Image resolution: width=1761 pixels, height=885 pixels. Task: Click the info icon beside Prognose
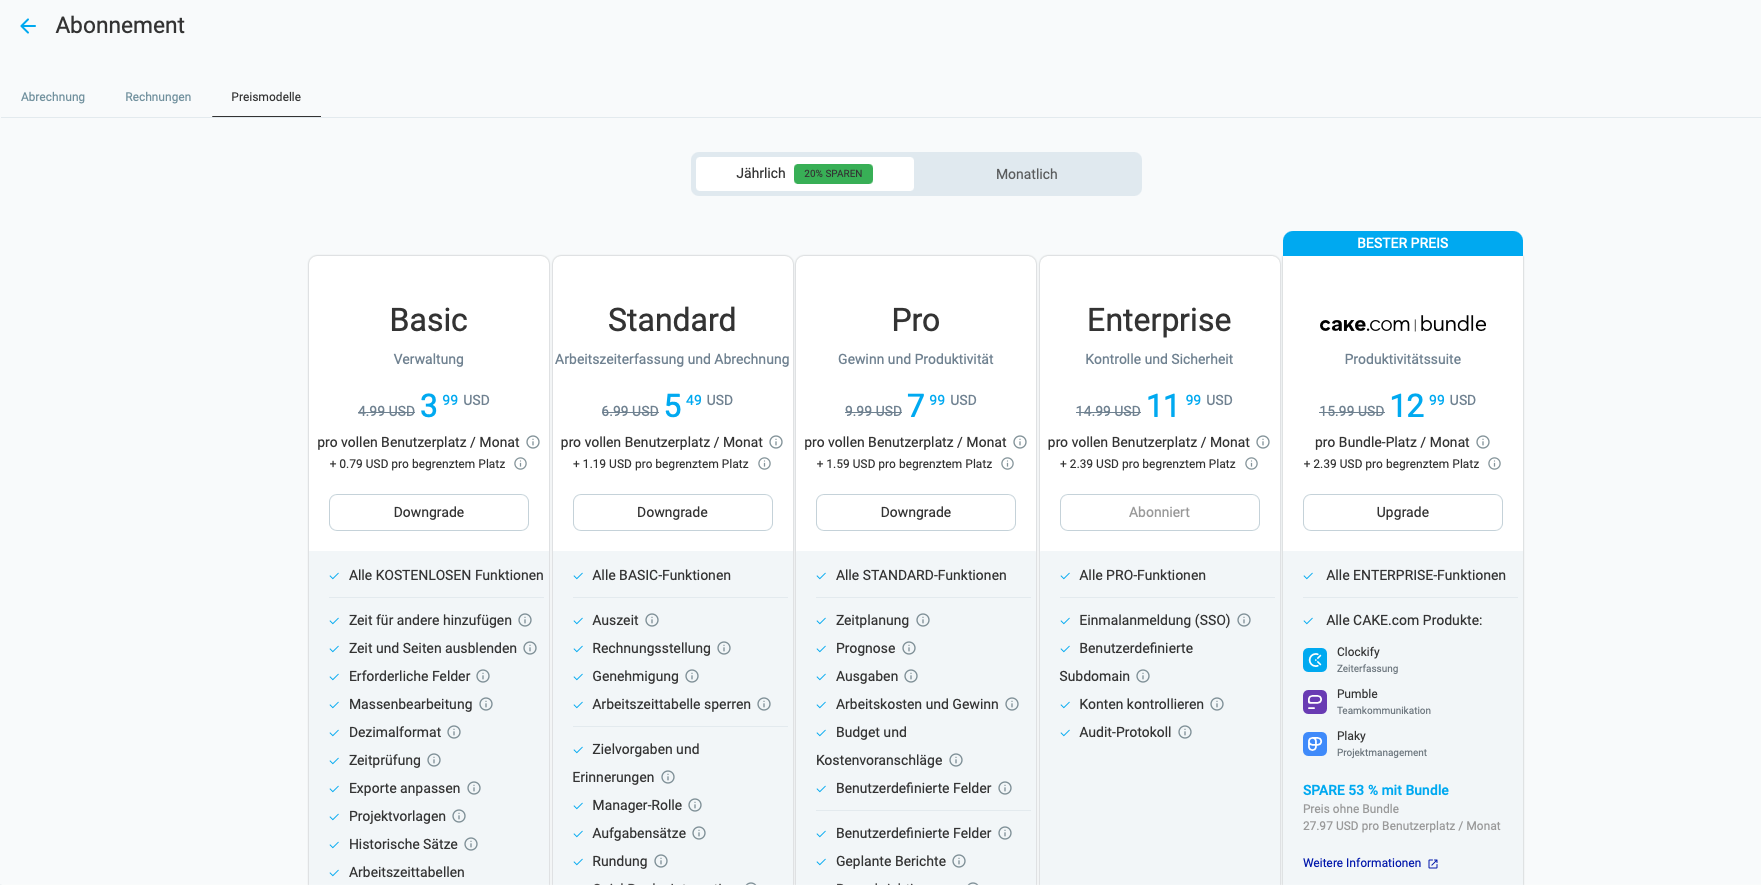click(909, 648)
